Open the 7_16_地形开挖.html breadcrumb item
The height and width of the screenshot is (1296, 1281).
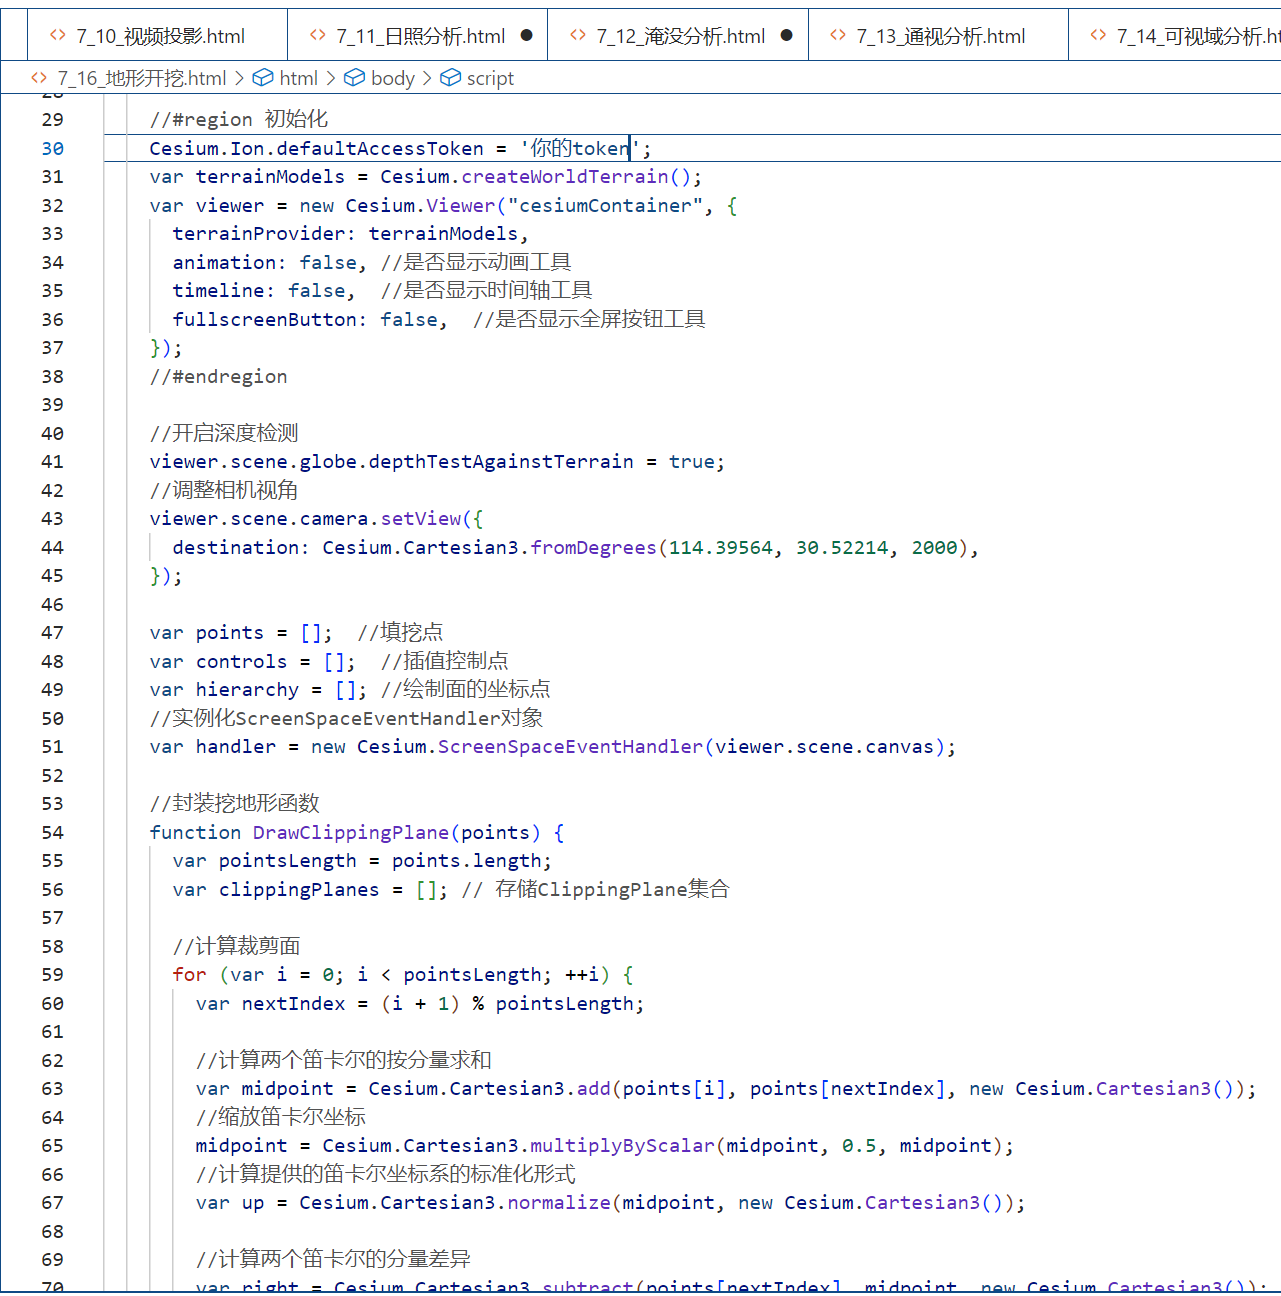[141, 78]
